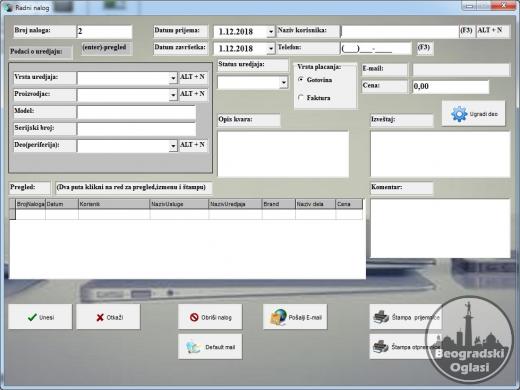This screenshot has width=520, height=390.
Task: Click the Opis kvara text area
Action: point(283,154)
